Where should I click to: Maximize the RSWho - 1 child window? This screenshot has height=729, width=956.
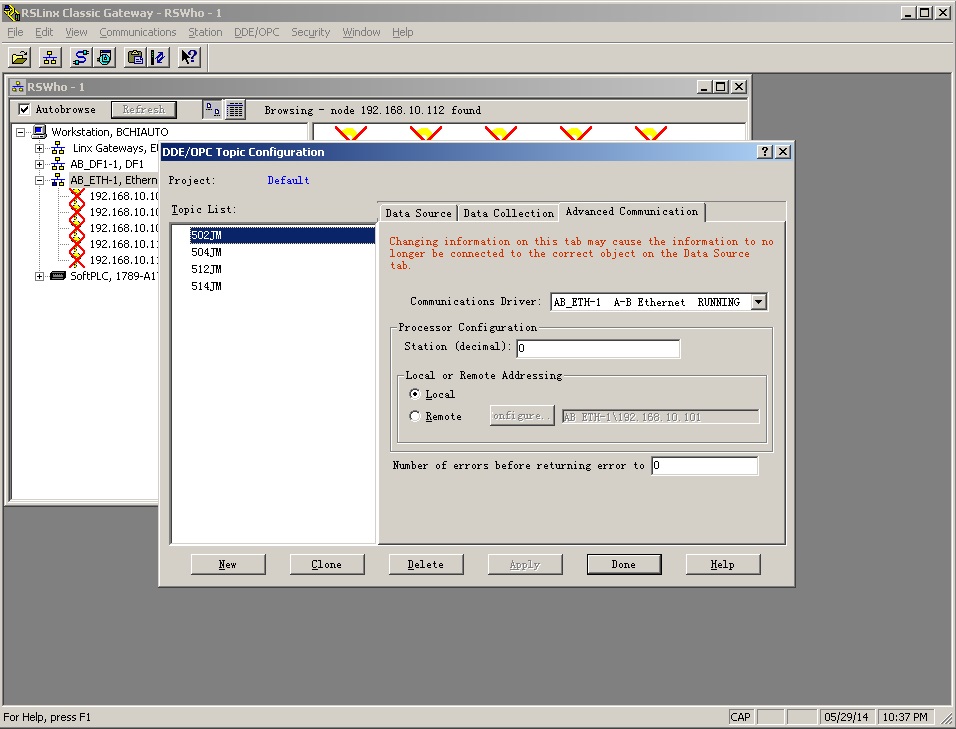721,87
